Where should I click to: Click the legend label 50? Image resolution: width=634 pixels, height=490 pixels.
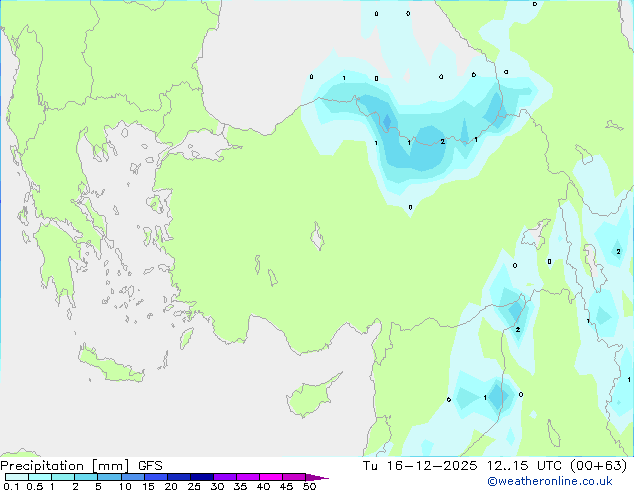(309, 486)
